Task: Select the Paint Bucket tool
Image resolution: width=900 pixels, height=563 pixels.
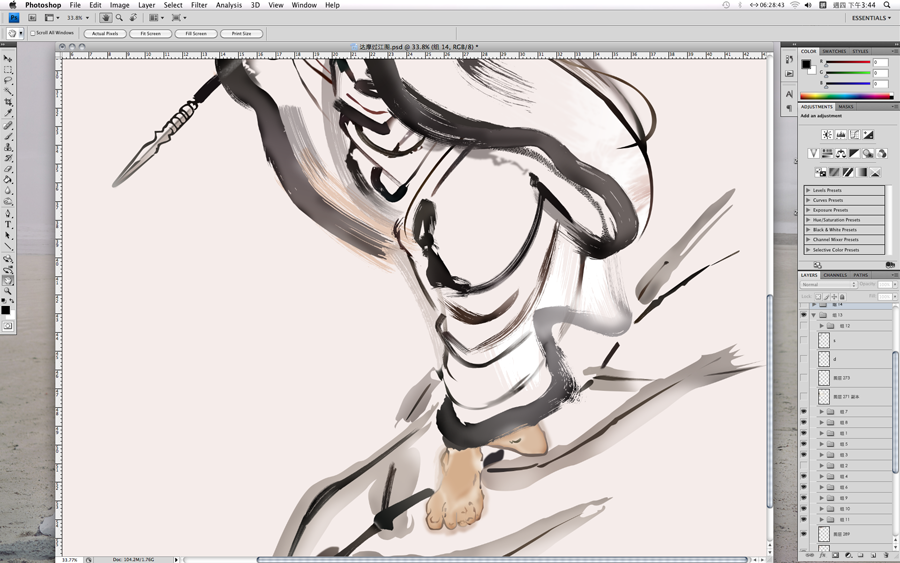Action: coord(7,180)
